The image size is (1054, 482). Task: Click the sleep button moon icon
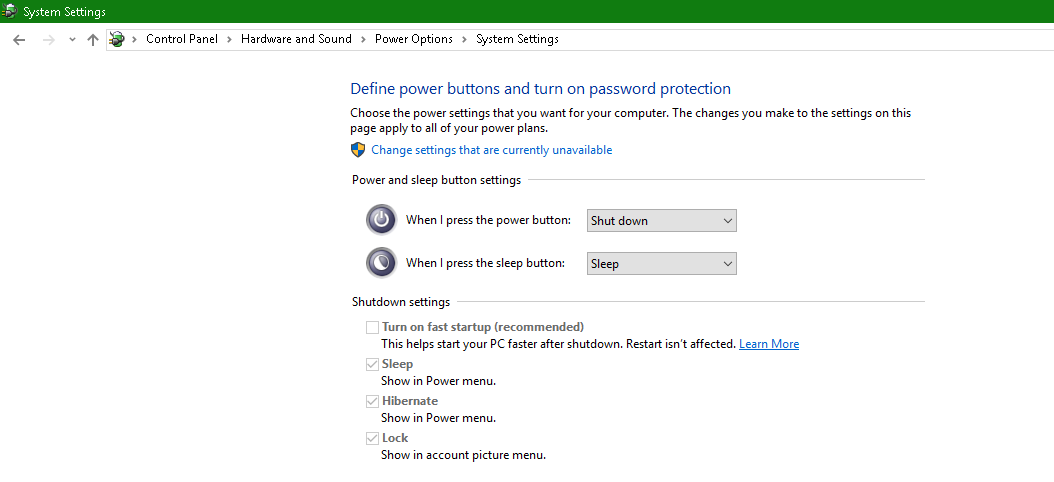pyautogui.click(x=381, y=263)
